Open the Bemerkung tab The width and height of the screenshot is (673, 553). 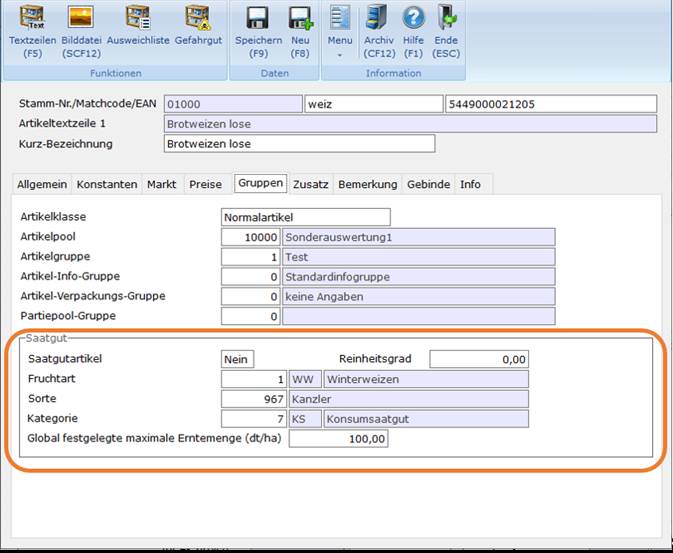(x=367, y=185)
